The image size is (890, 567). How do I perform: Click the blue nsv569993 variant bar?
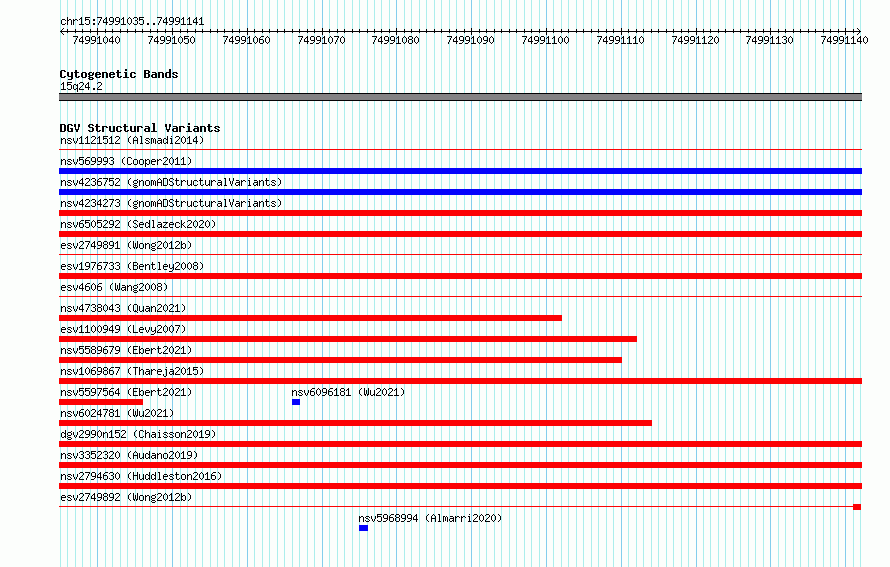point(460,171)
